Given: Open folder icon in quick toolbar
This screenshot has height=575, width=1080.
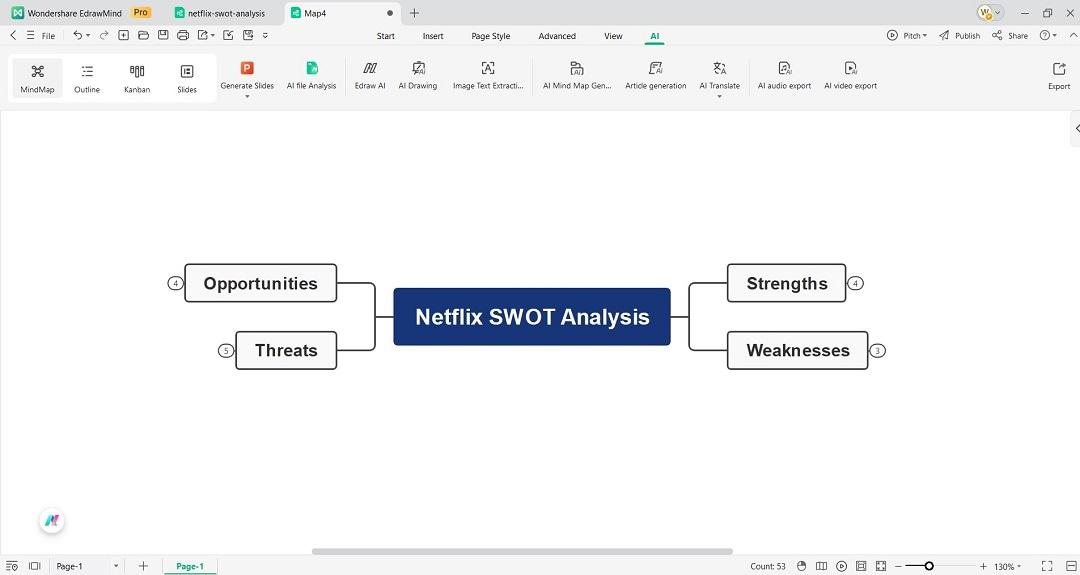Looking at the screenshot, I should [143, 35].
